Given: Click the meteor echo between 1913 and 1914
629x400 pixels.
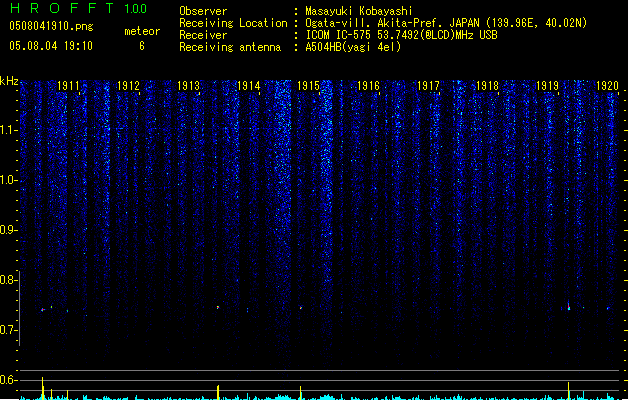Looking at the screenshot, I should coord(218,307).
